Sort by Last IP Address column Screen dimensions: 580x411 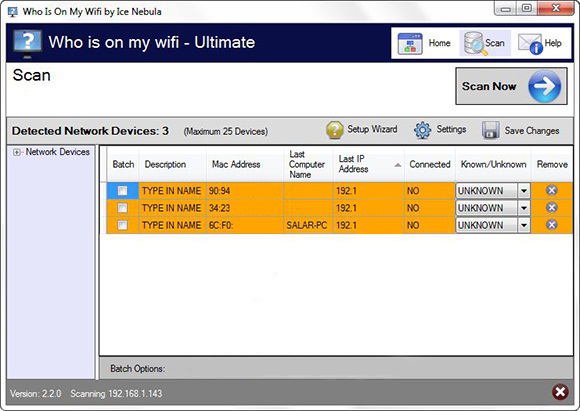coord(368,164)
